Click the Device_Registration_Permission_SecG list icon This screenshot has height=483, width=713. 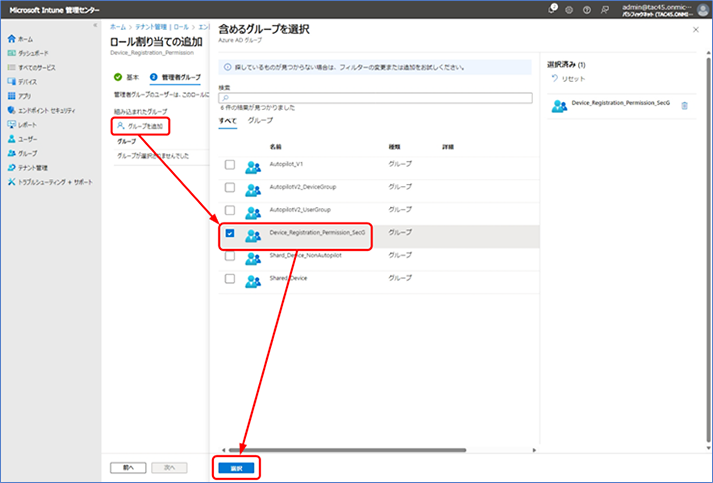click(253, 236)
